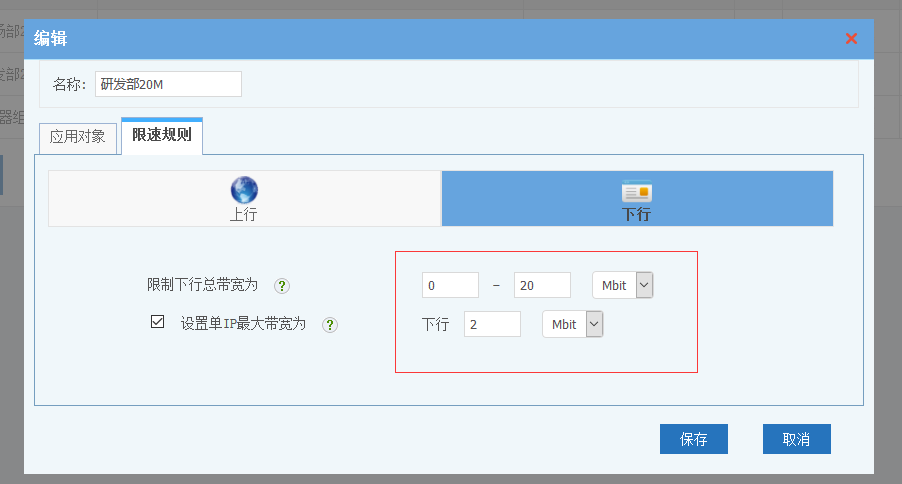The width and height of the screenshot is (902, 484).
Task: Open help icon beside 设置单IP最大带宽
Action: click(x=330, y=325)
